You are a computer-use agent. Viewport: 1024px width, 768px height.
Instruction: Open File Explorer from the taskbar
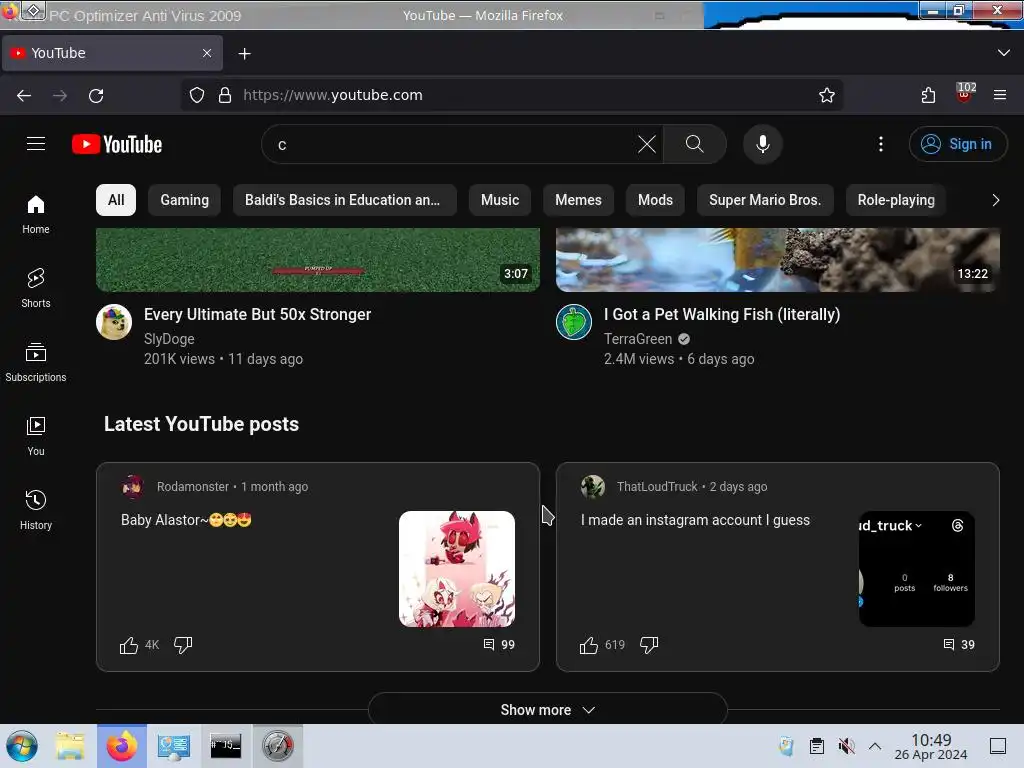[70, 746]
